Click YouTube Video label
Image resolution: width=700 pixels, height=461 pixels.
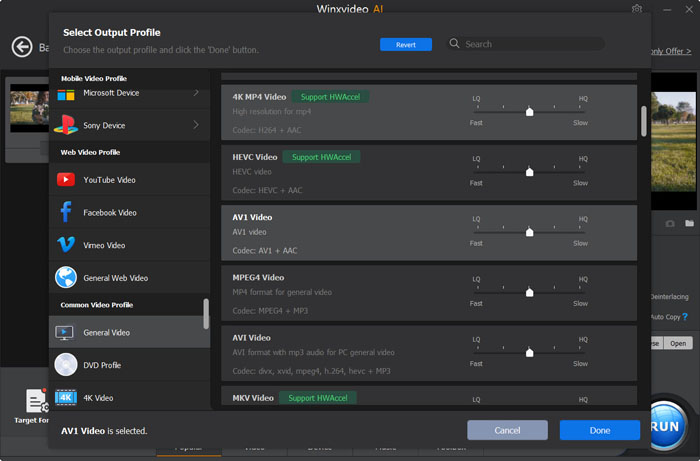coord(109,180)
